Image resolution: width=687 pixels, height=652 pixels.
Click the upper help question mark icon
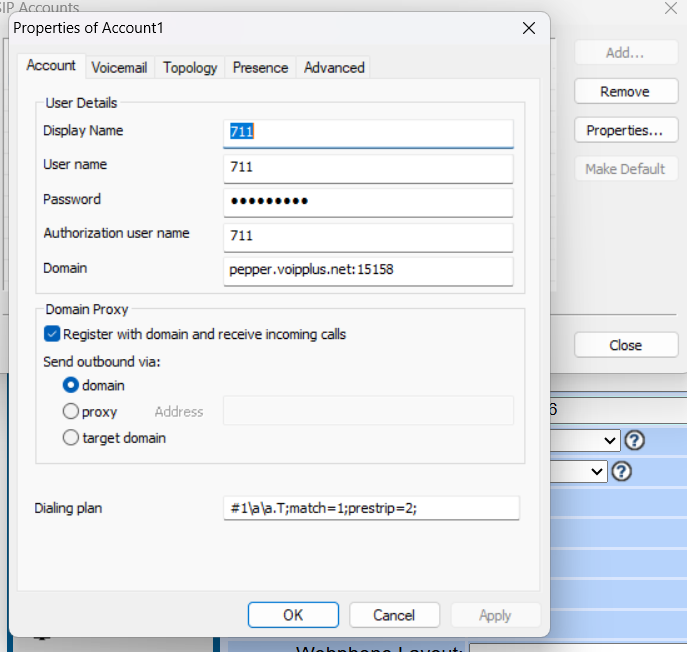click(x=634, y=440)
